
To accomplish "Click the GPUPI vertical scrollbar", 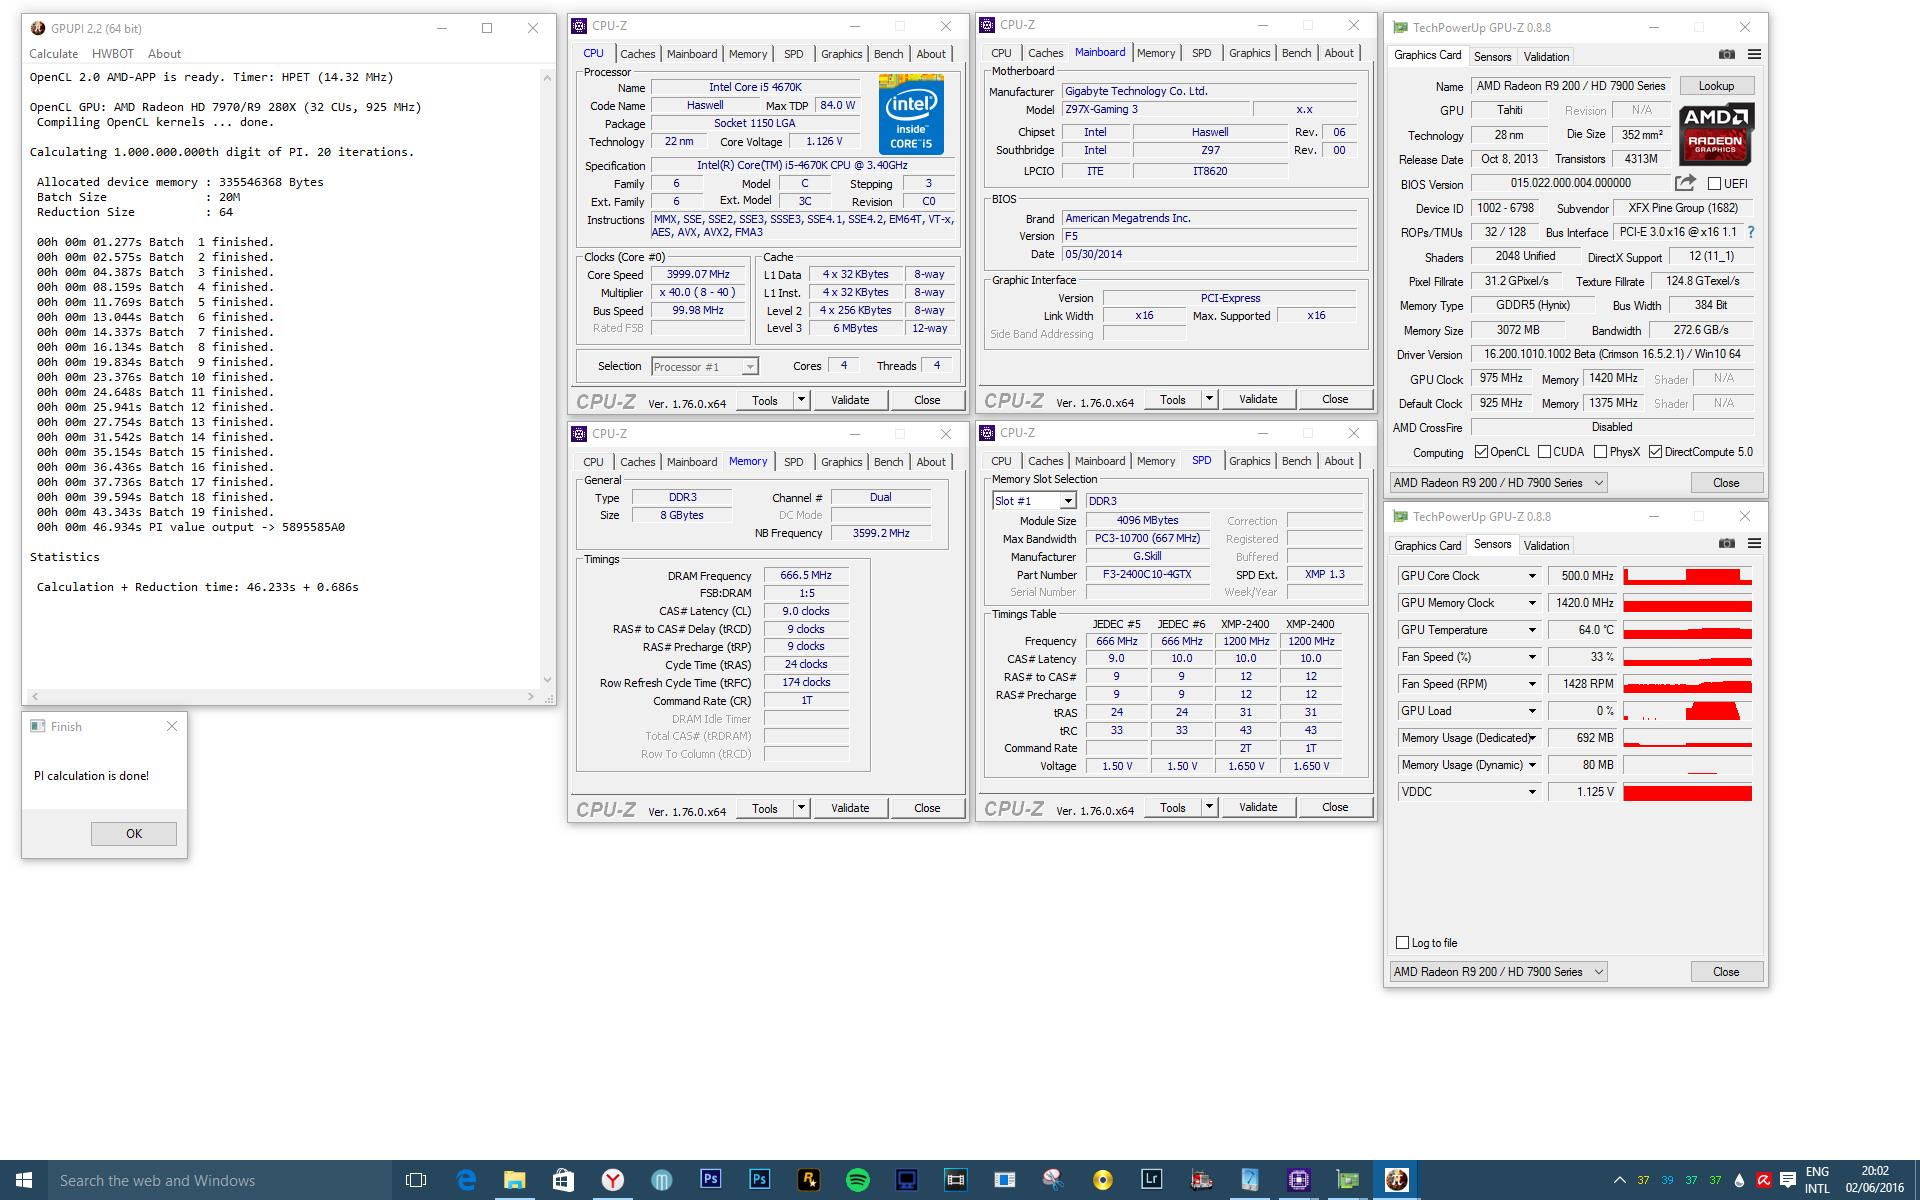I will click(x=547, y=378).
